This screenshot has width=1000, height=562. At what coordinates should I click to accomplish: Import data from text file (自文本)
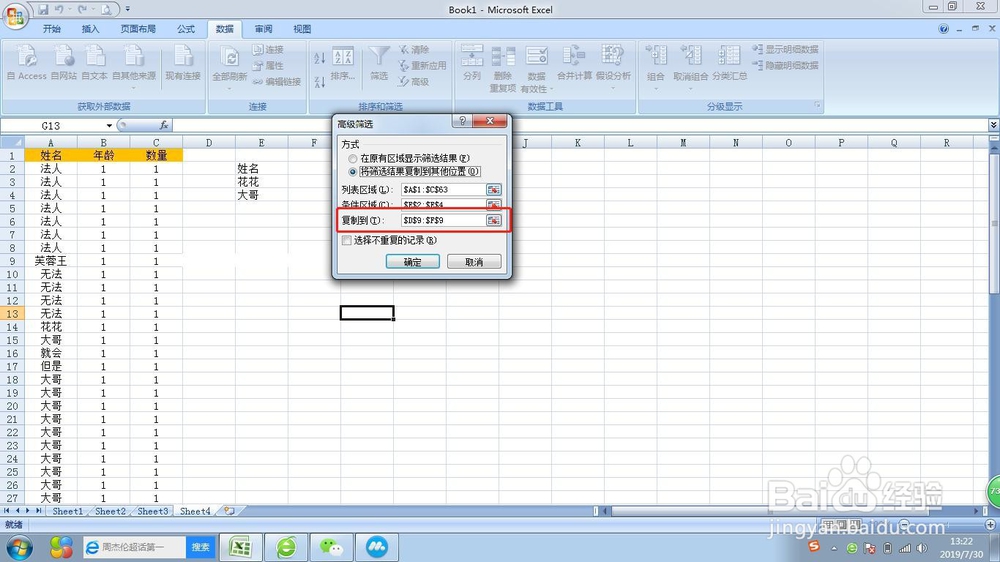(94, 63)
